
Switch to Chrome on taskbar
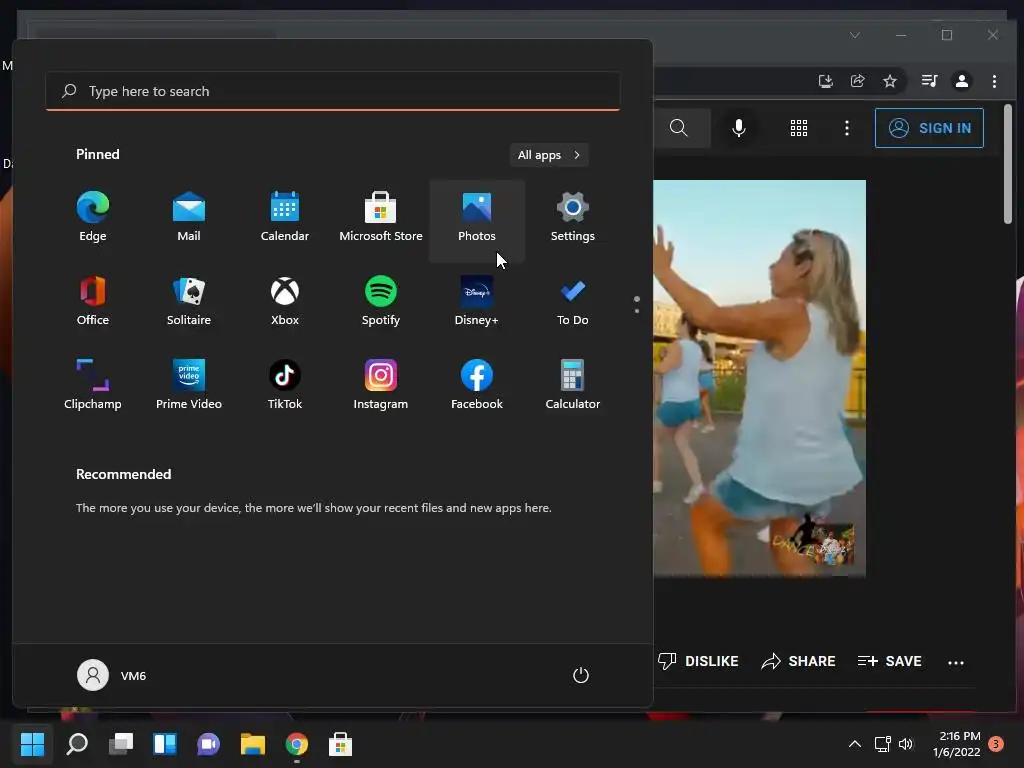(x=296, y=744)
